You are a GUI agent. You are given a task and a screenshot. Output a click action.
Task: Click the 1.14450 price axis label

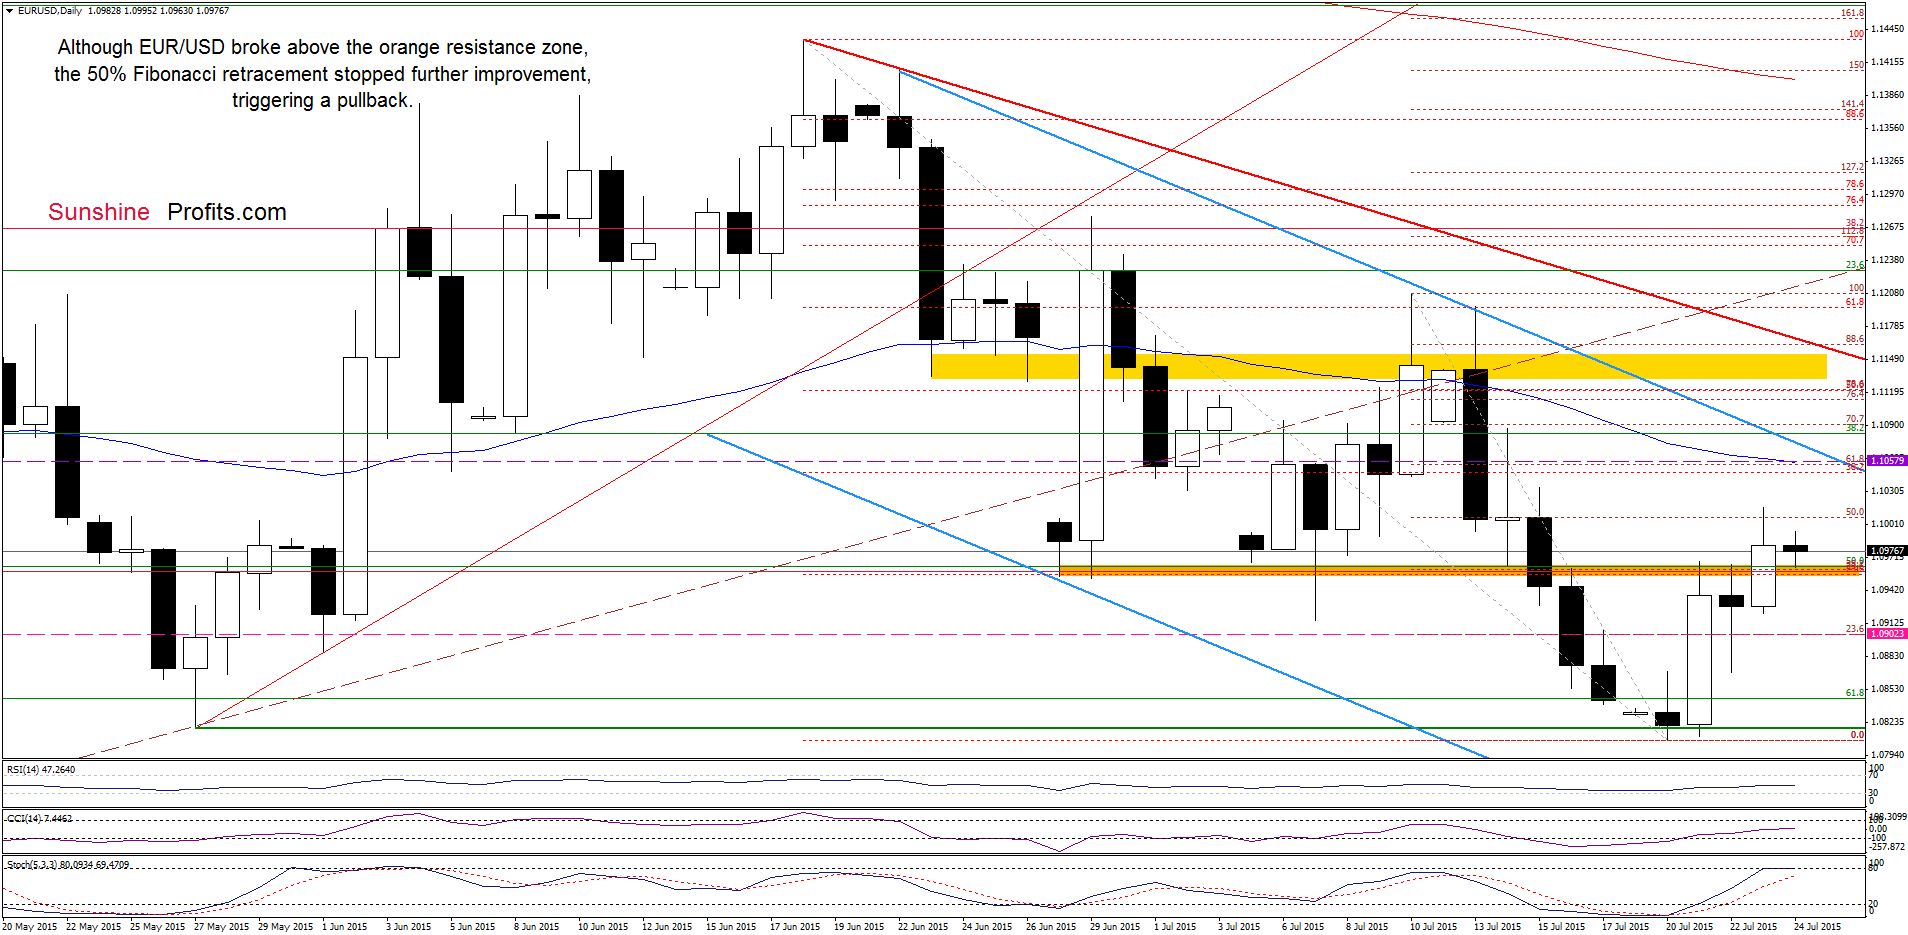1887,29
